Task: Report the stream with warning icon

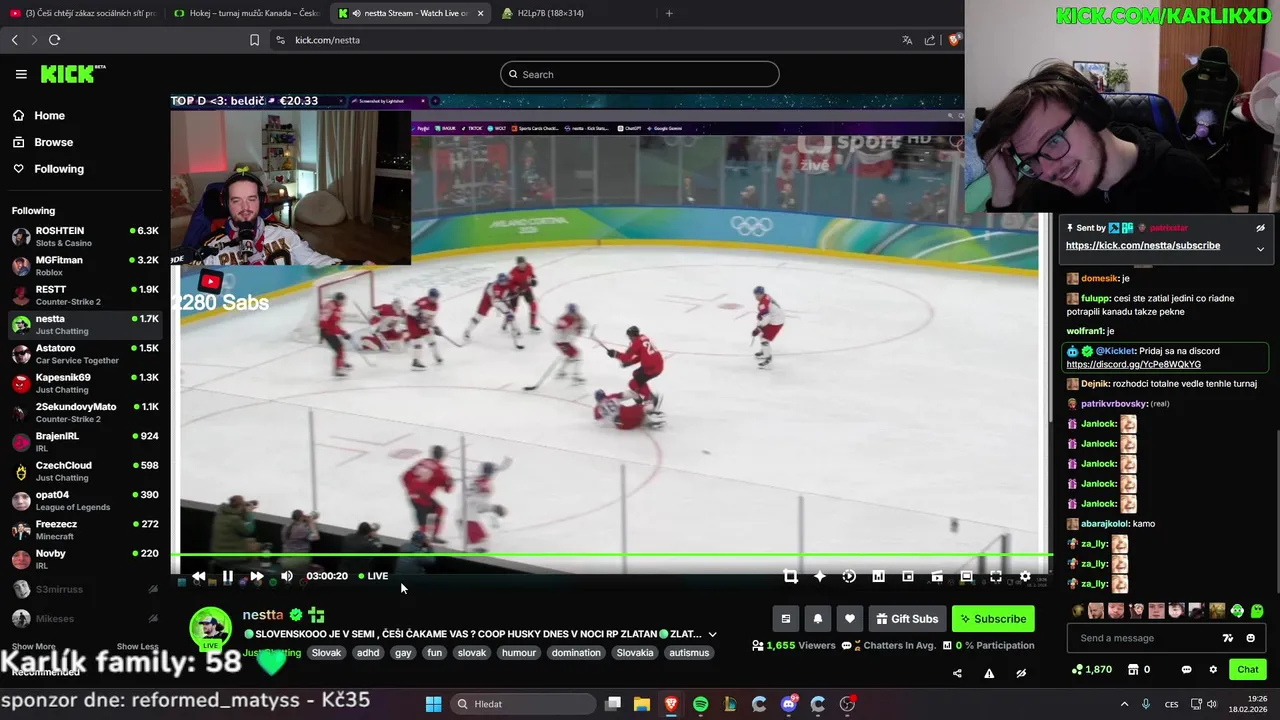Action: [x=989, y=673]
